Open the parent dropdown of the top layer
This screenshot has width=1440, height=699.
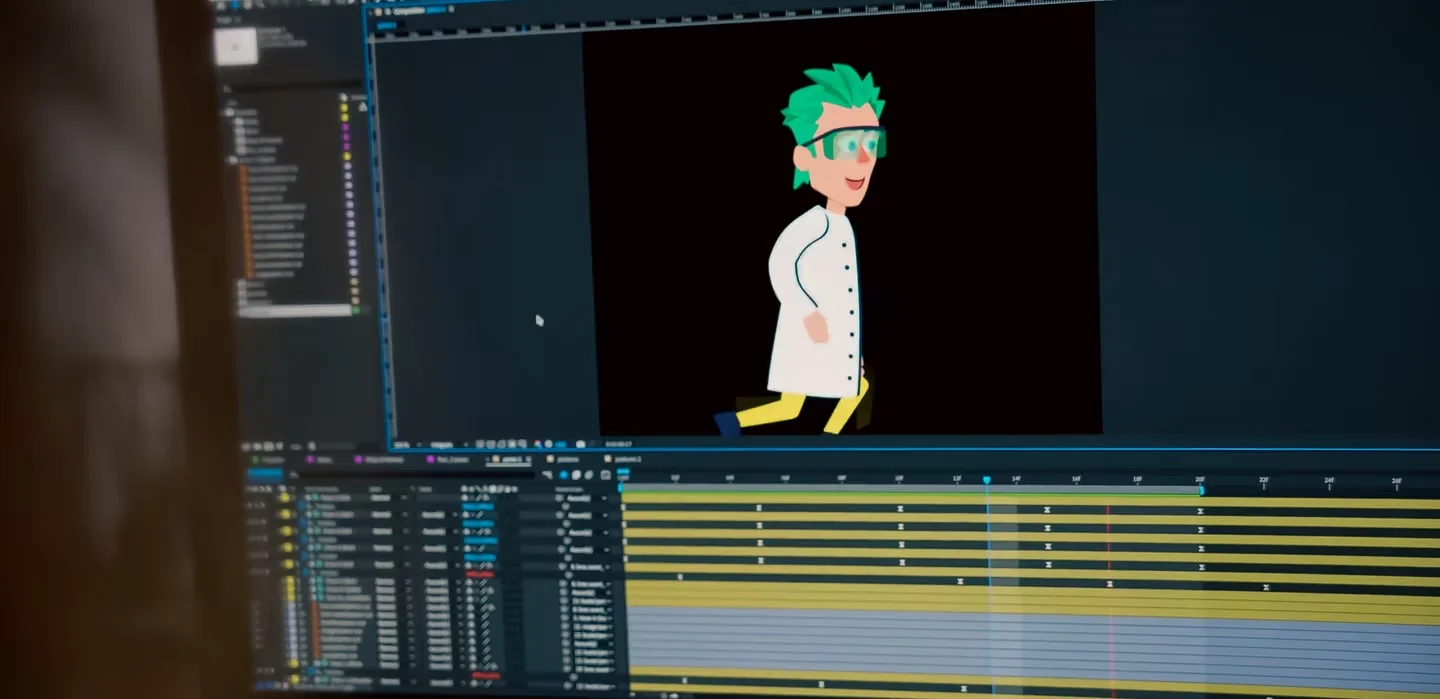pos(583,498)
